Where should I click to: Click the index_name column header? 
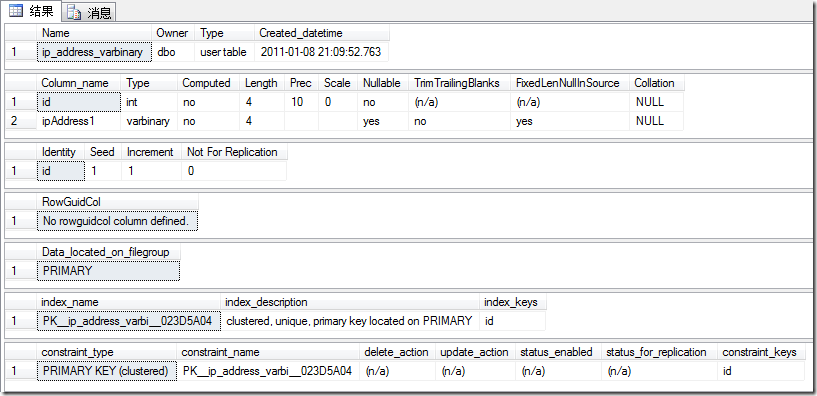coord(129,302)
